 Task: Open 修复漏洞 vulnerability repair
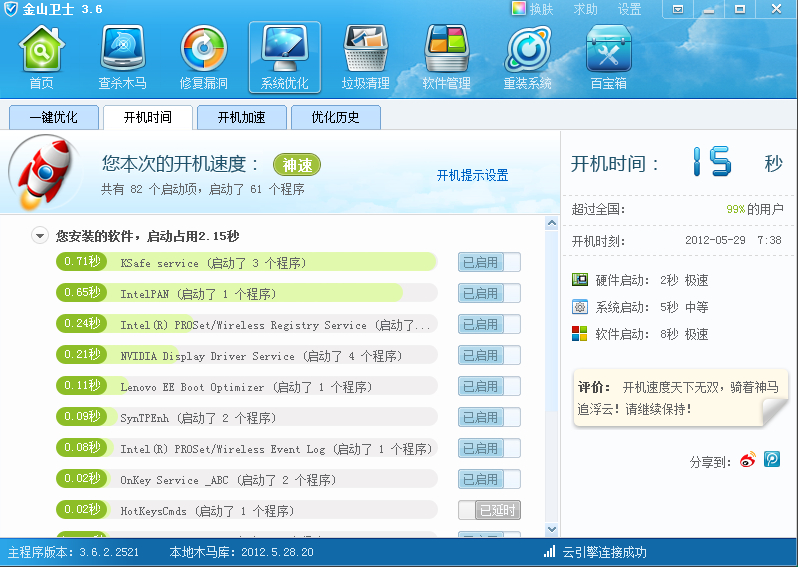204,57
